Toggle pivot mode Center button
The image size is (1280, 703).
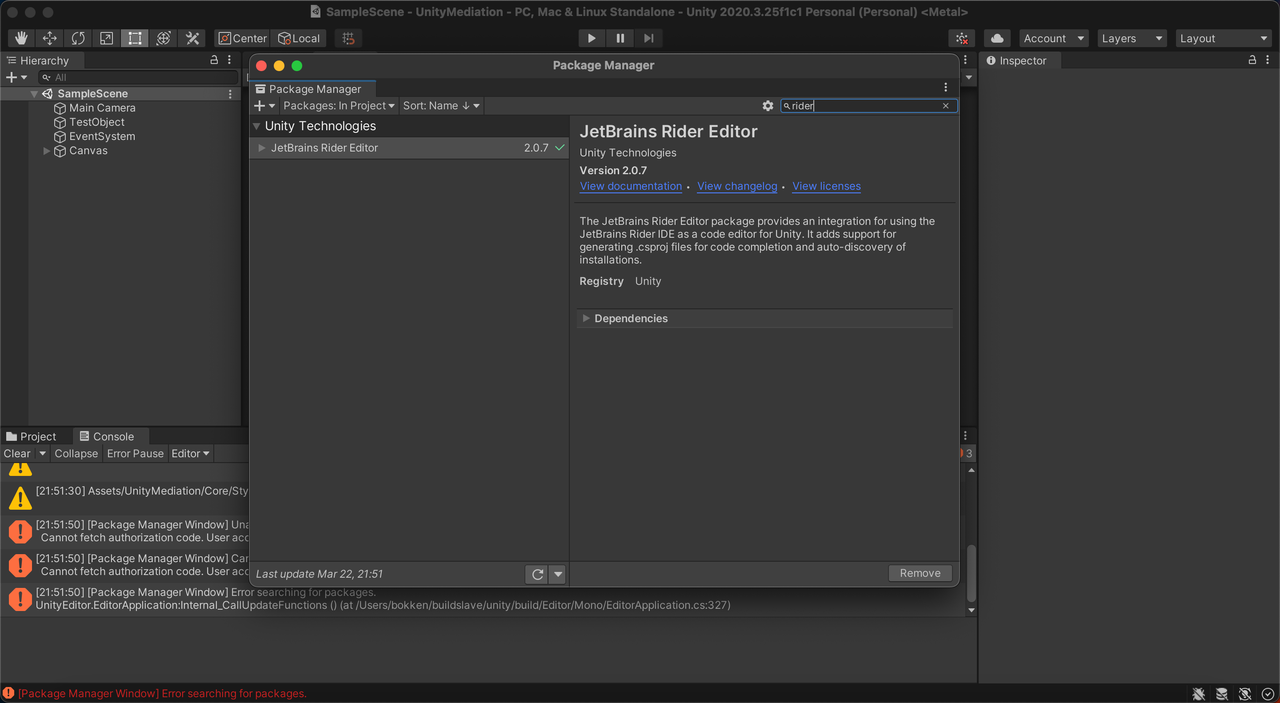tap(243, 38)
